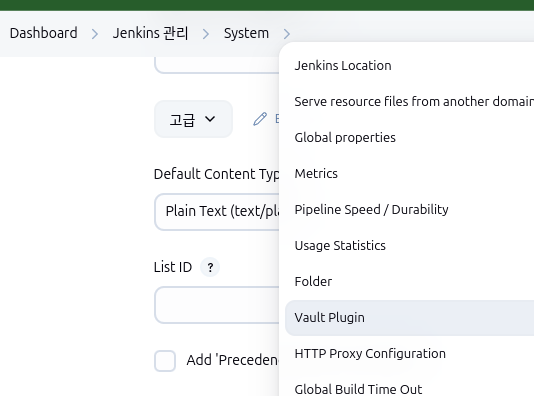Expand the chevron after Dashboard breadcrumb
This screenshot has width=534, height=396.
(95, 34)
